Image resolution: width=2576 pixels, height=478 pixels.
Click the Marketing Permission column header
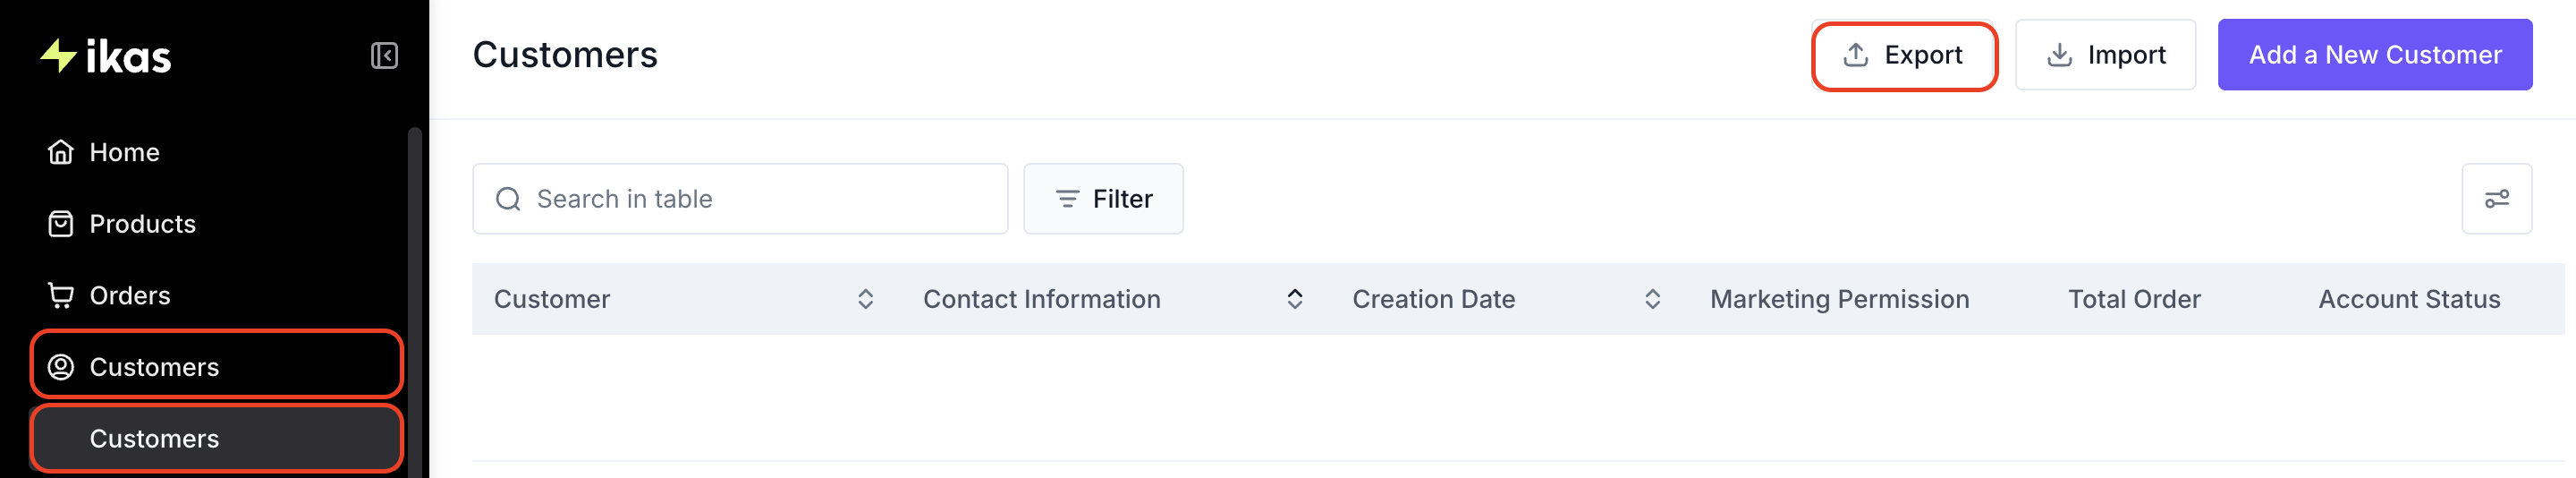[1839, 299]
